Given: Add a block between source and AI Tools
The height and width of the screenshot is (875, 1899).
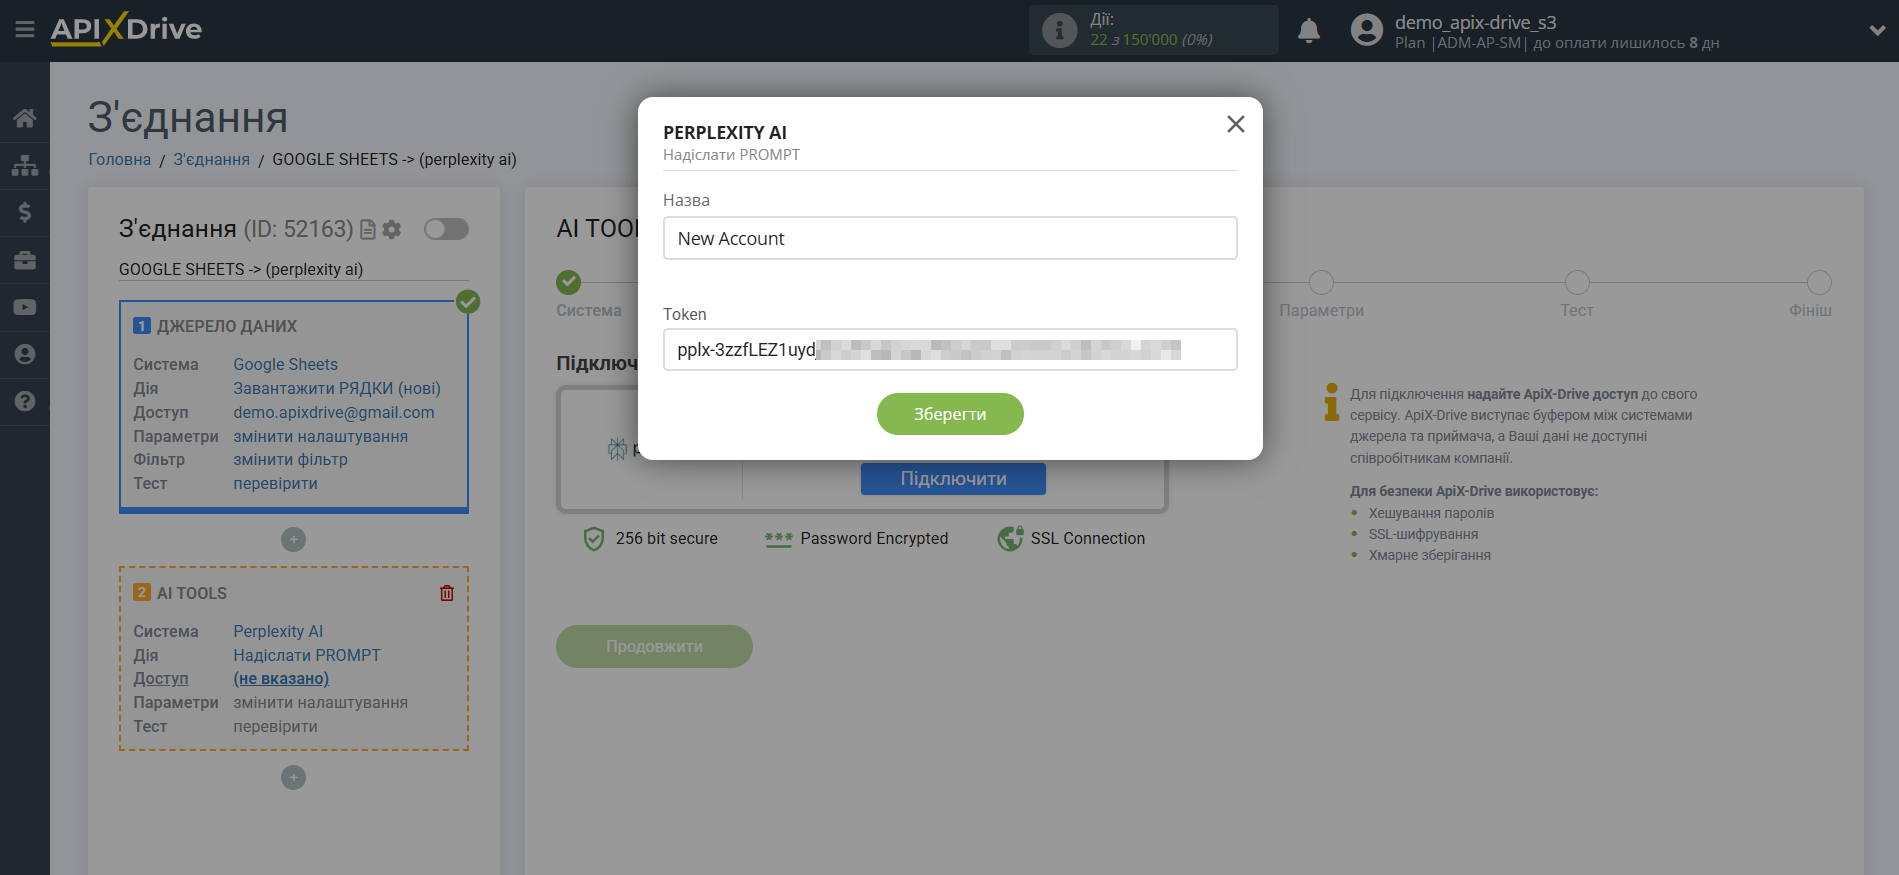Looking at the screenshot, I should click(x=293, y=540).
